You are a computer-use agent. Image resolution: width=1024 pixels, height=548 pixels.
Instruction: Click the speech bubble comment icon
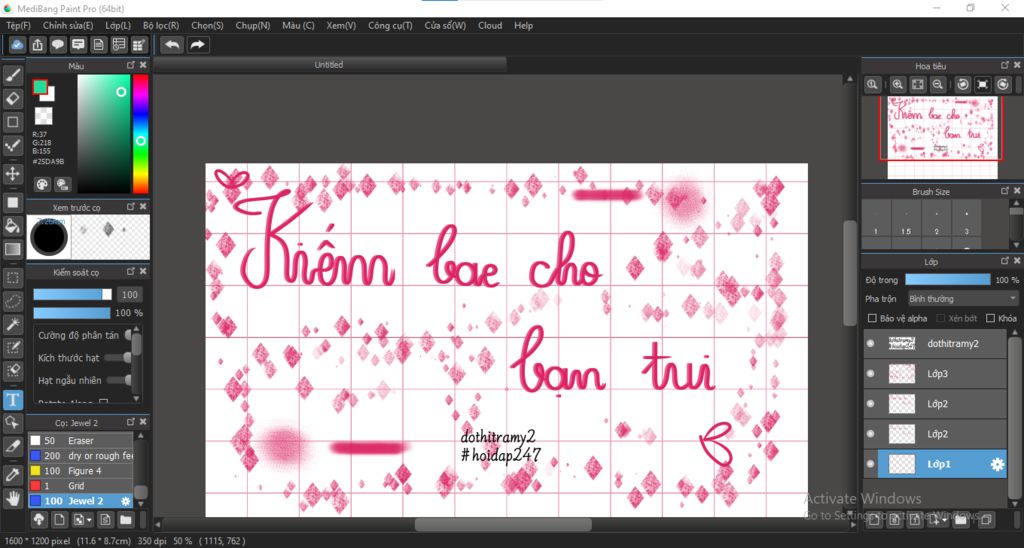pyautogui.click(x=58, y=44)
